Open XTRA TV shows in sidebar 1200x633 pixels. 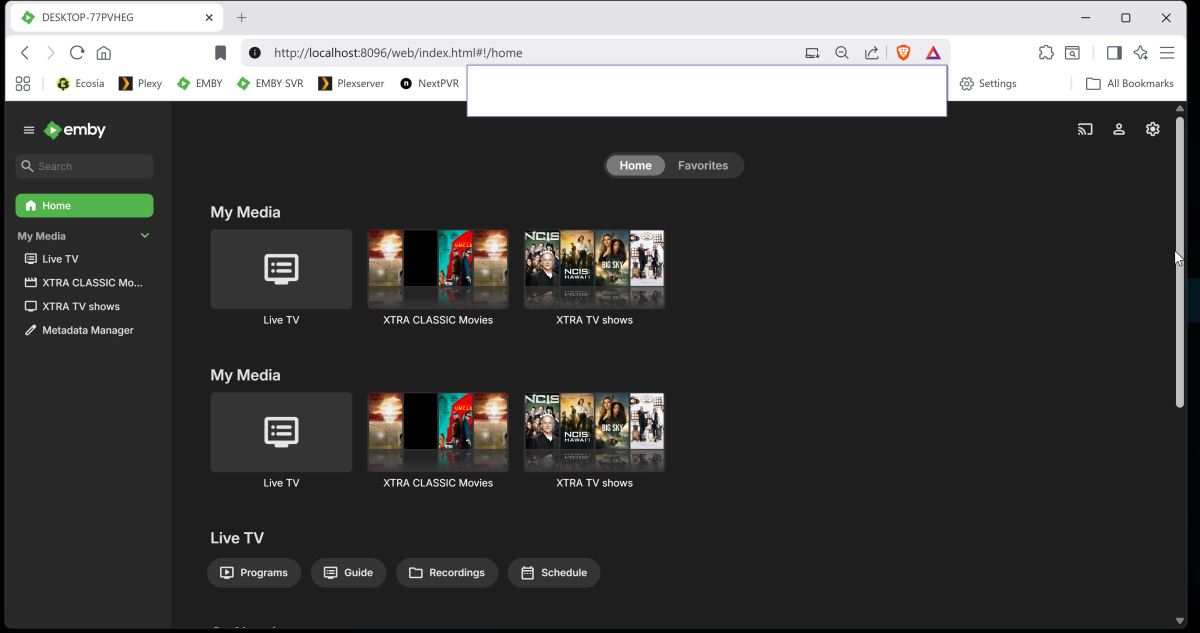tap(84, 307)
